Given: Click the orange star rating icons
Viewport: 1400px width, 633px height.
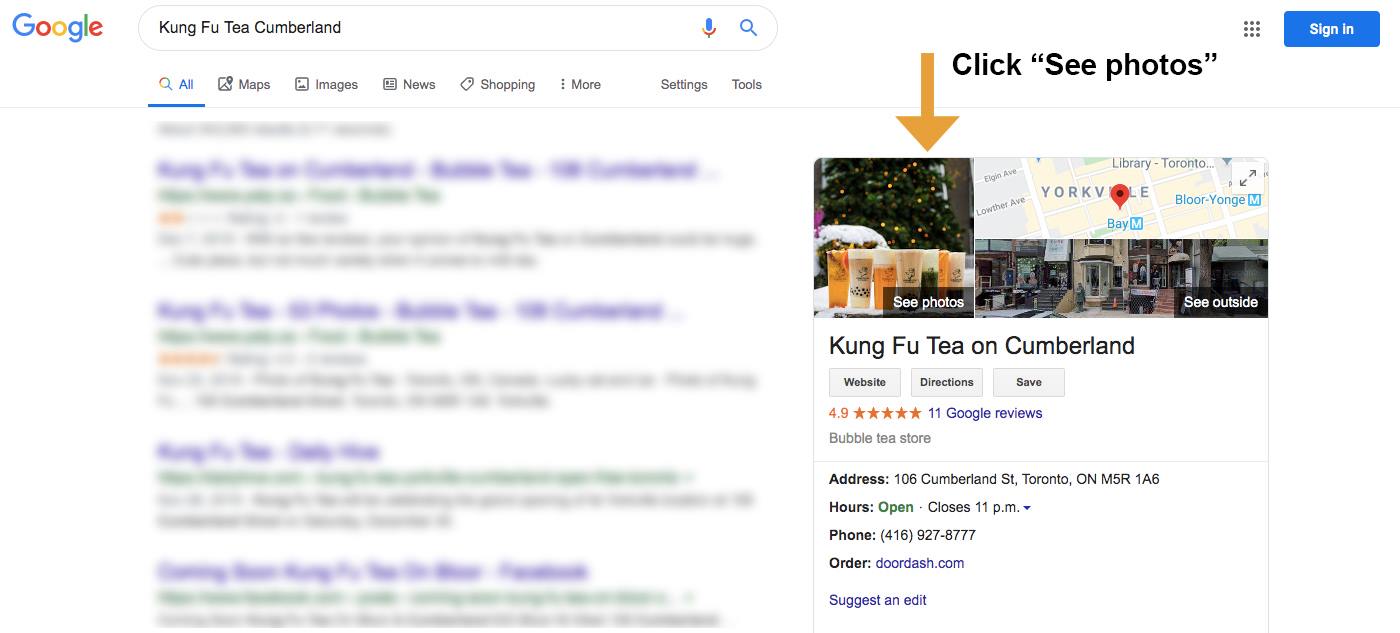Looking at the screenshot, I should pos(887,413).
